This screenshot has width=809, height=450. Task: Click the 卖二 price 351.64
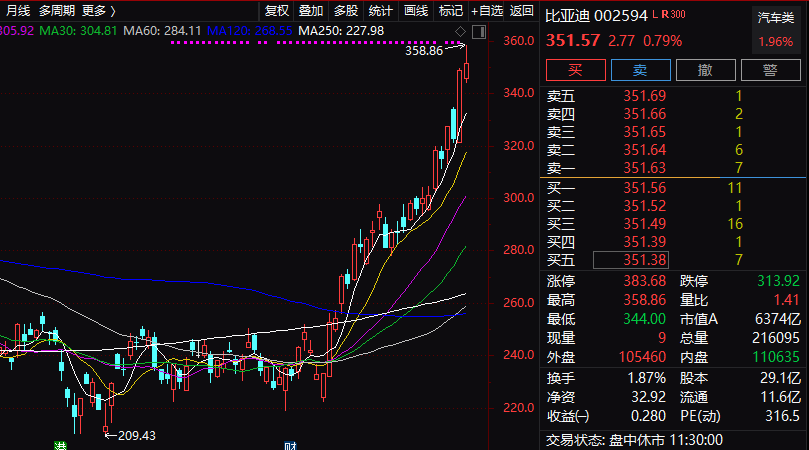(645, 150)
